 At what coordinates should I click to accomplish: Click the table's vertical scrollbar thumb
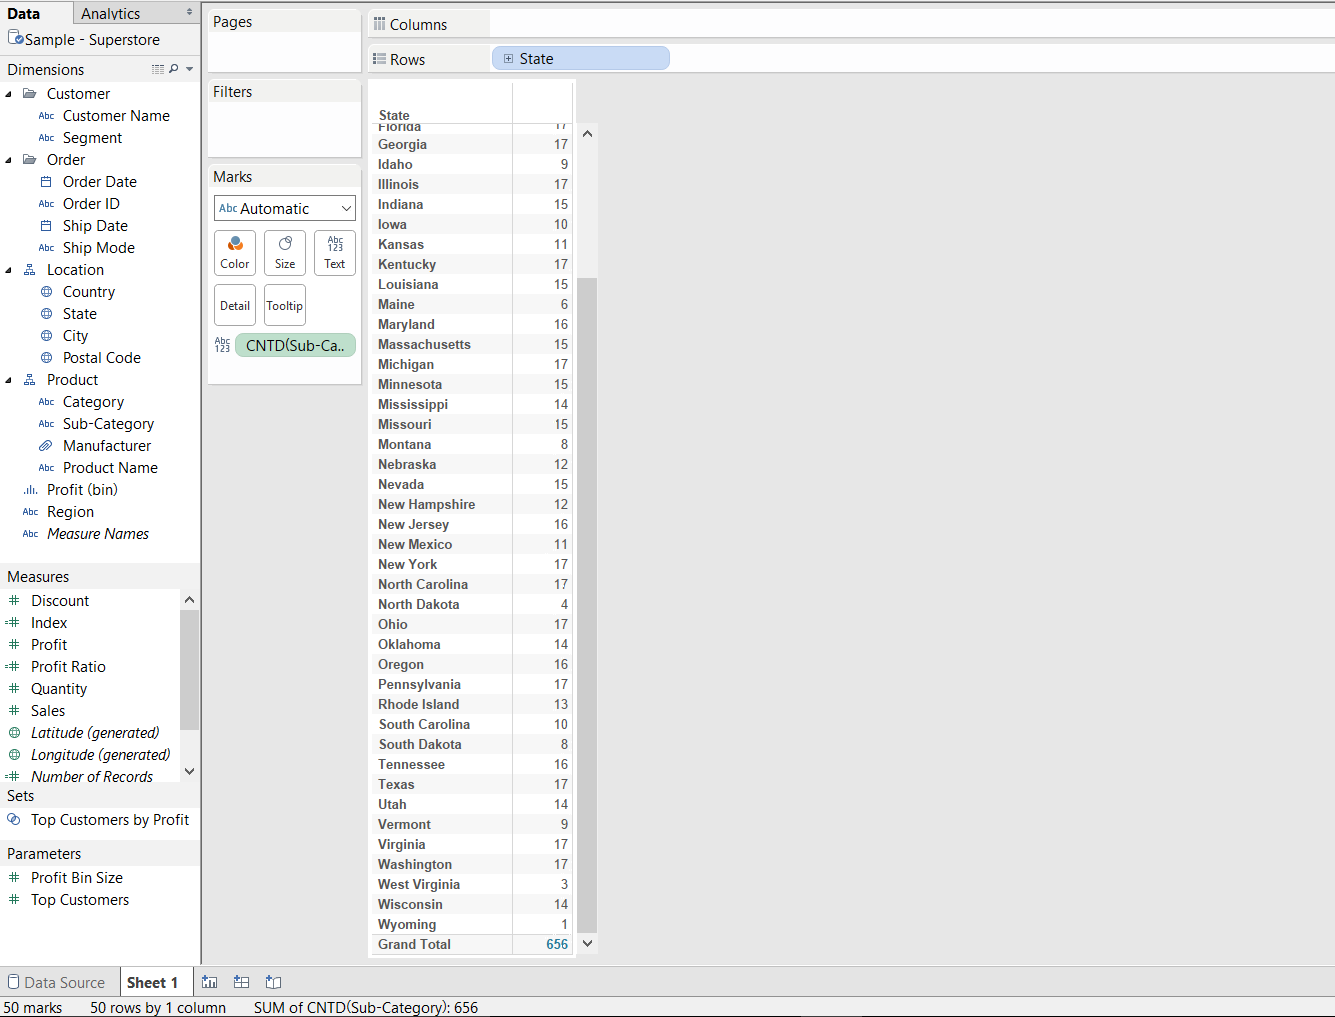click(x=588, y=605)
